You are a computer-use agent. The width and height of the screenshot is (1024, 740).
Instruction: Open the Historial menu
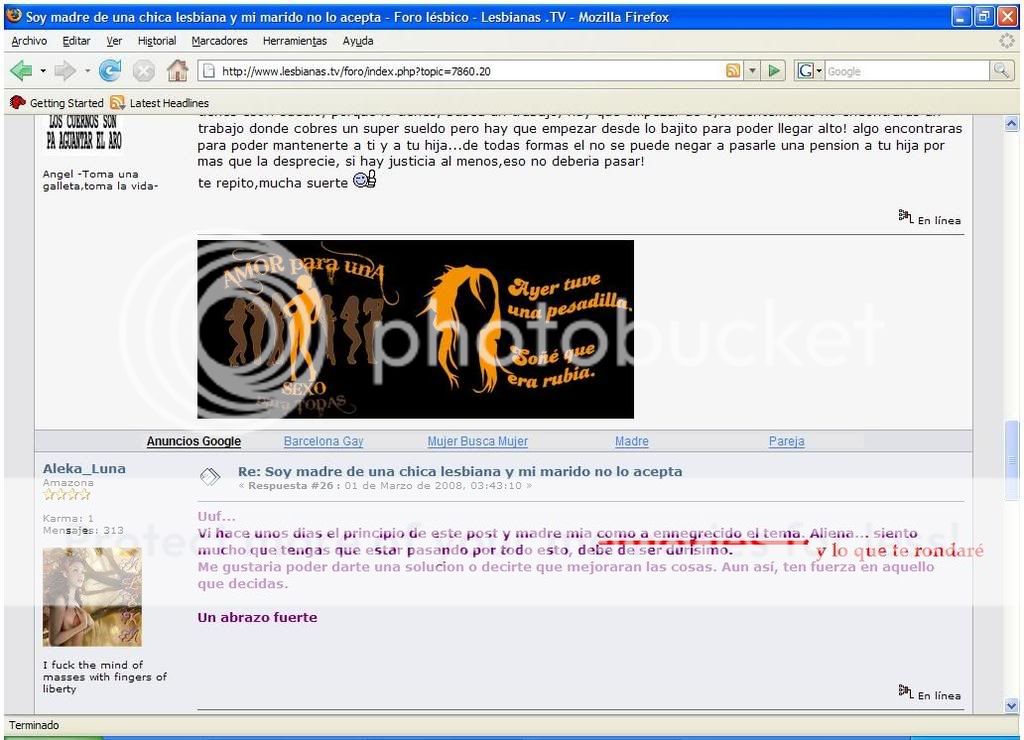click(157, 41)
